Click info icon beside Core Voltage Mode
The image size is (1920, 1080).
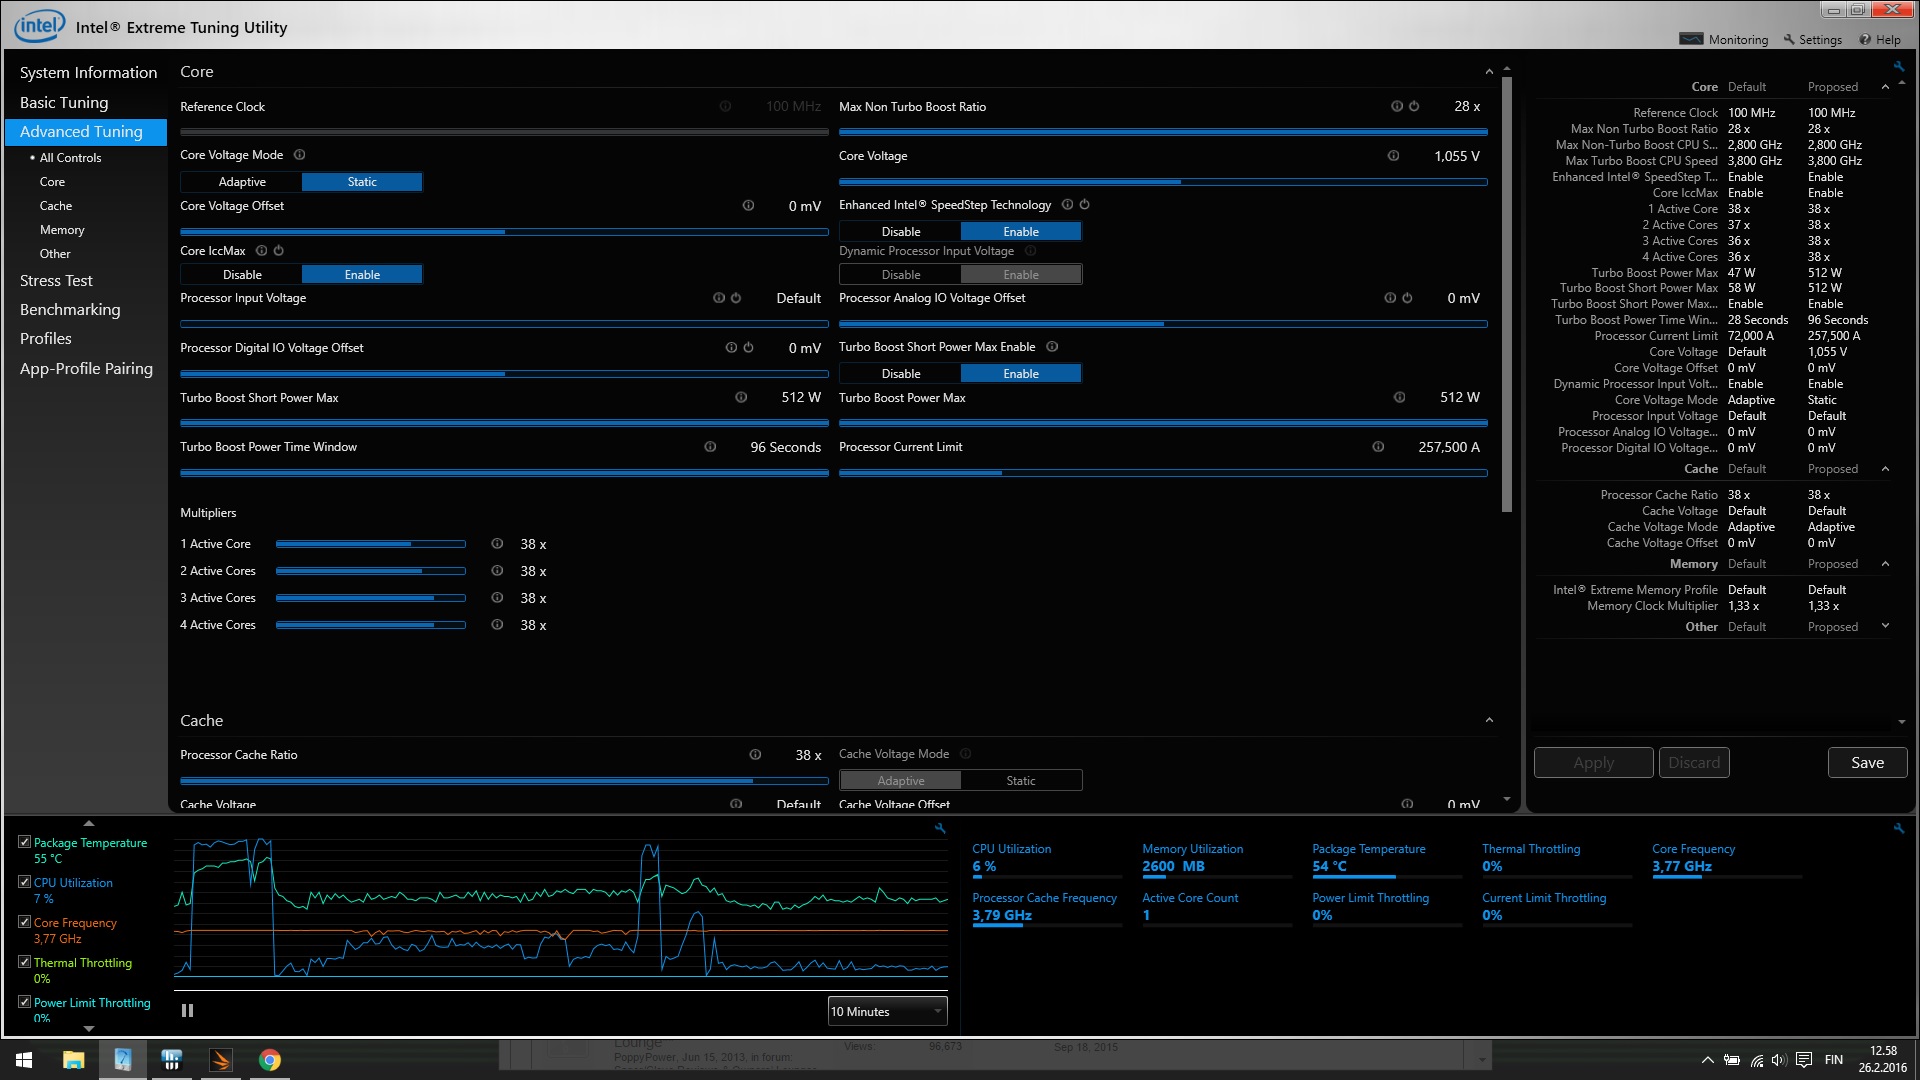point(299,155)
